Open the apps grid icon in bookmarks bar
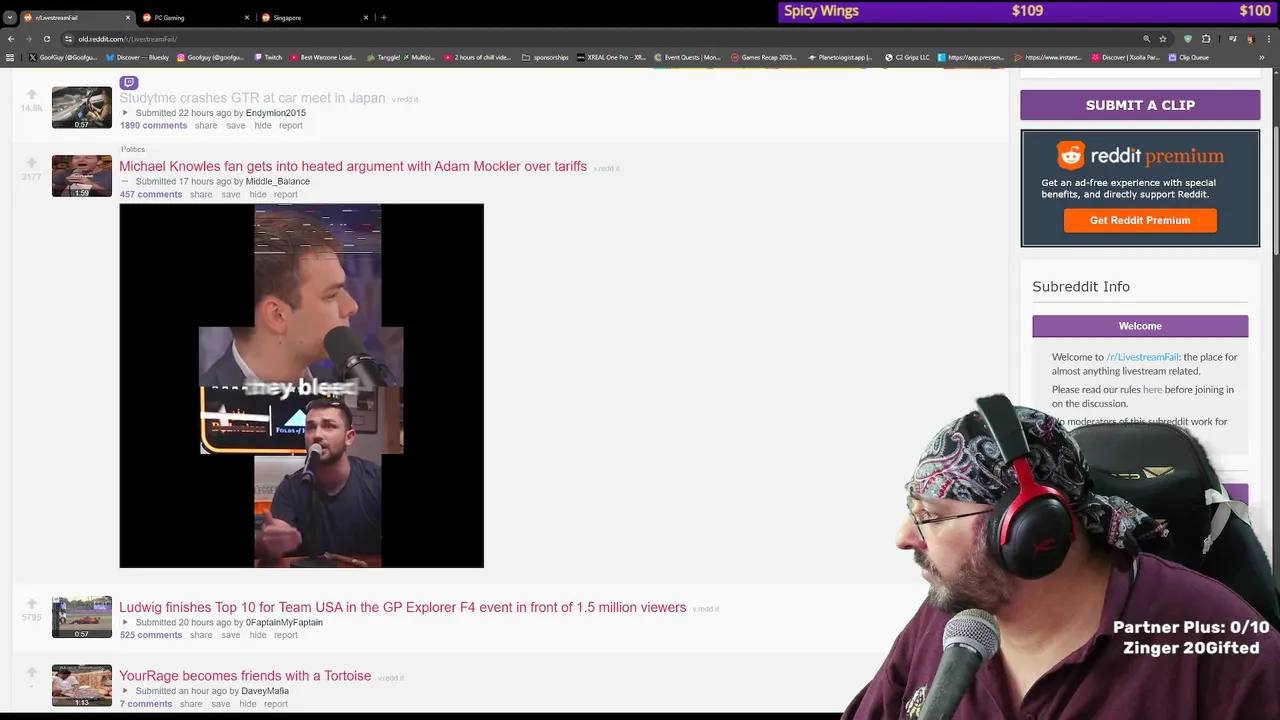This screenshot has width=1280, height=720. pos(10,57)
